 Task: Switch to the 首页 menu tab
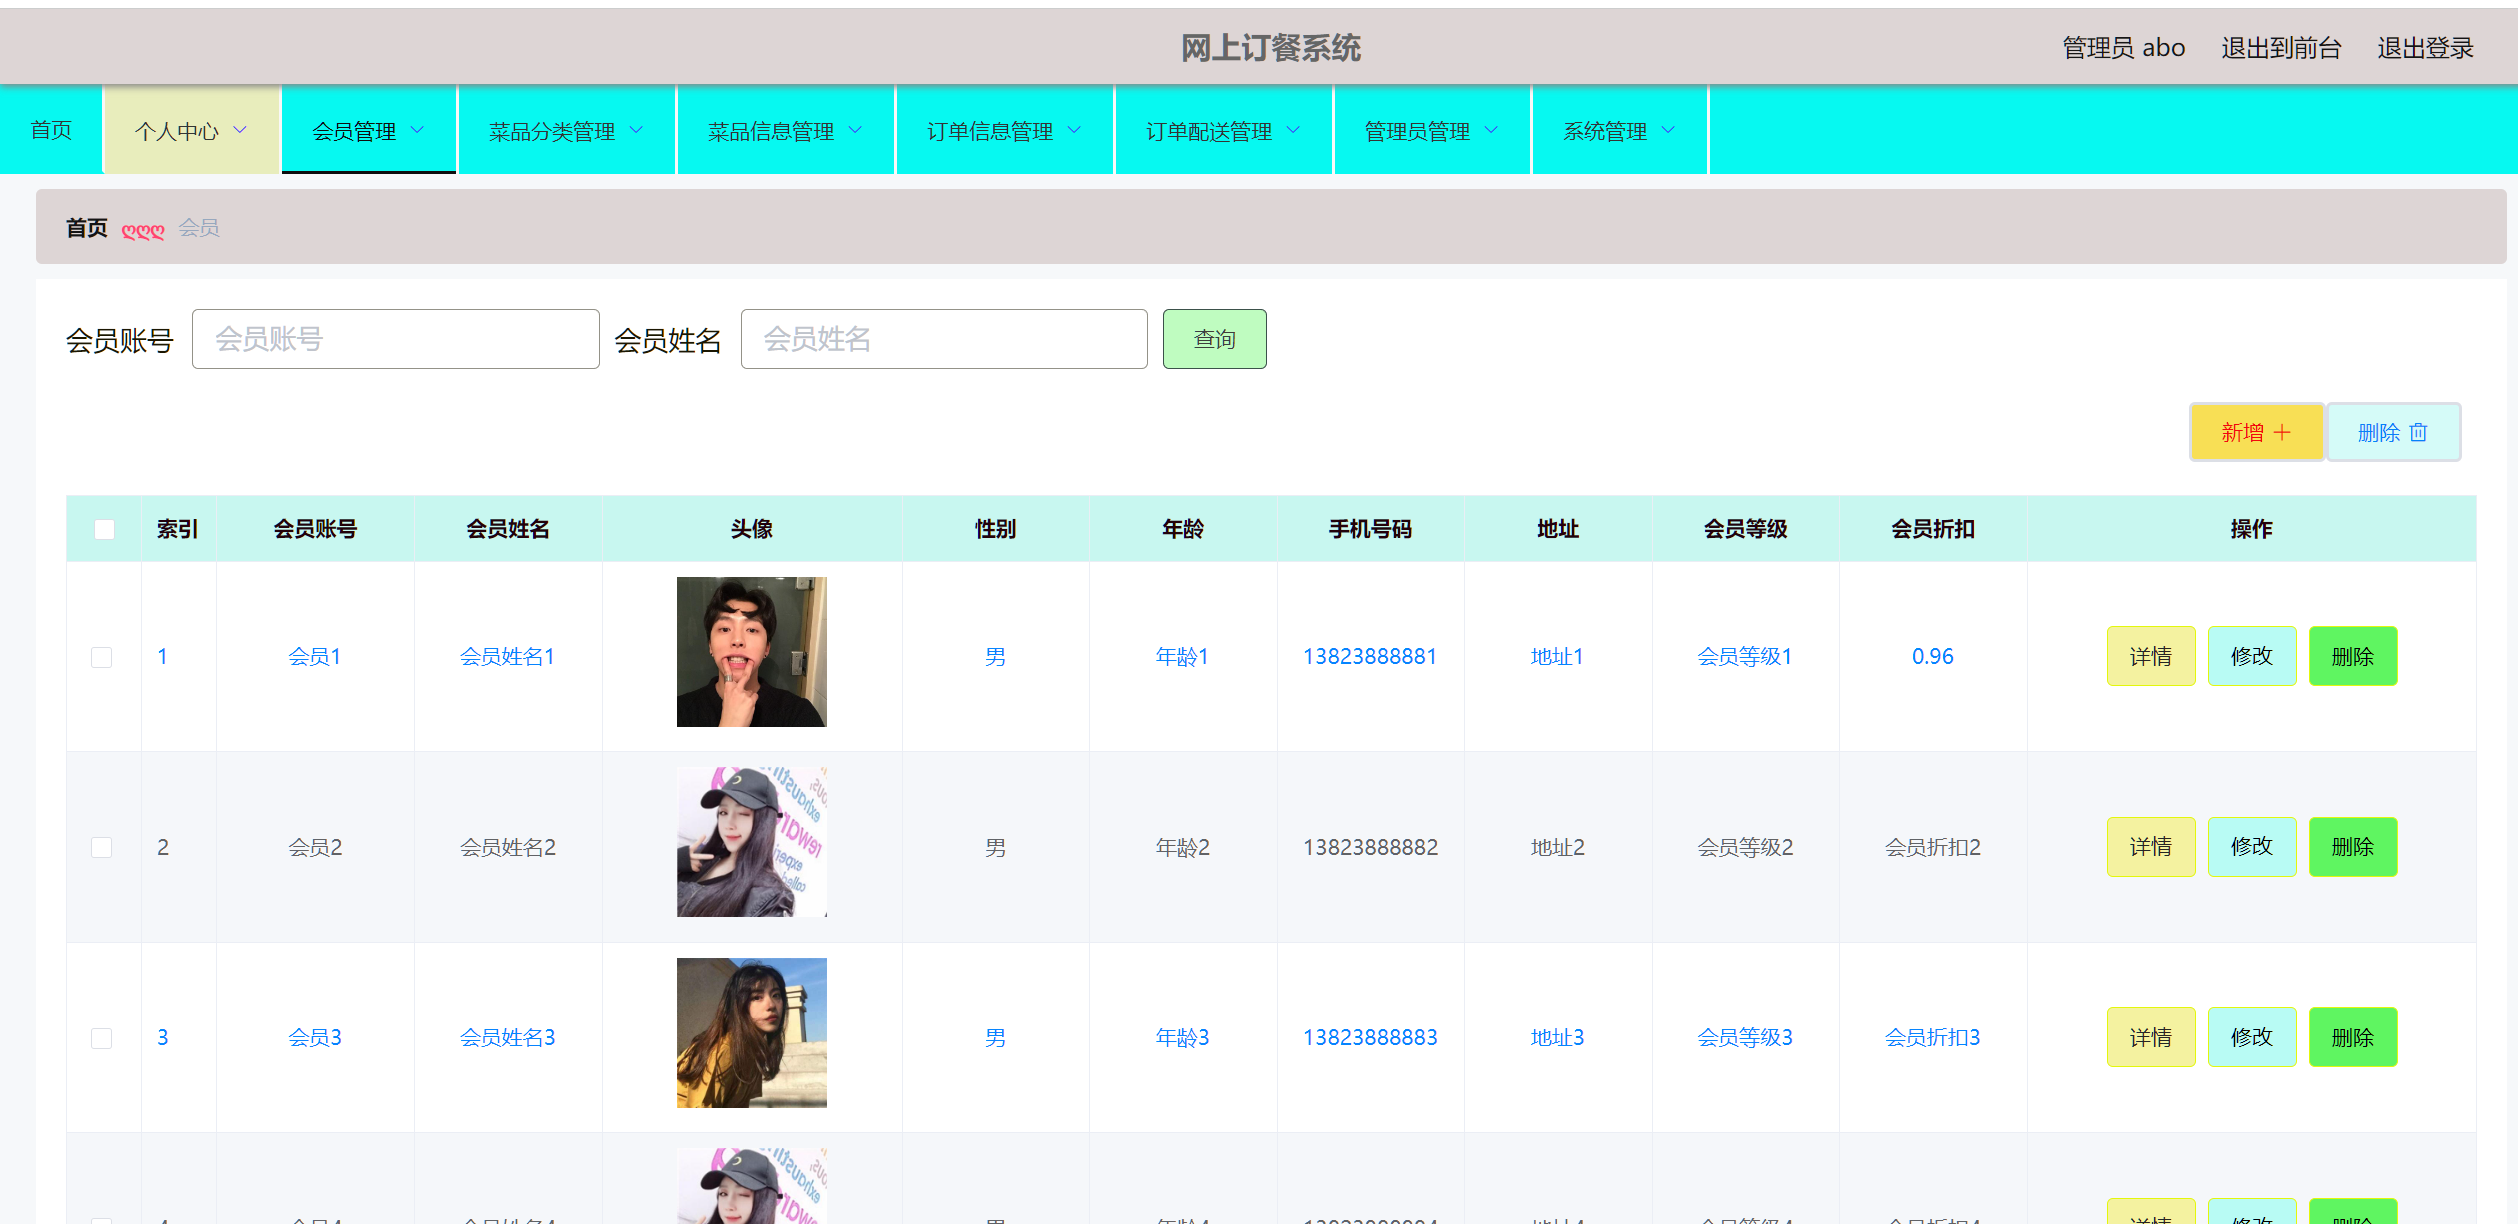[51, 129]
